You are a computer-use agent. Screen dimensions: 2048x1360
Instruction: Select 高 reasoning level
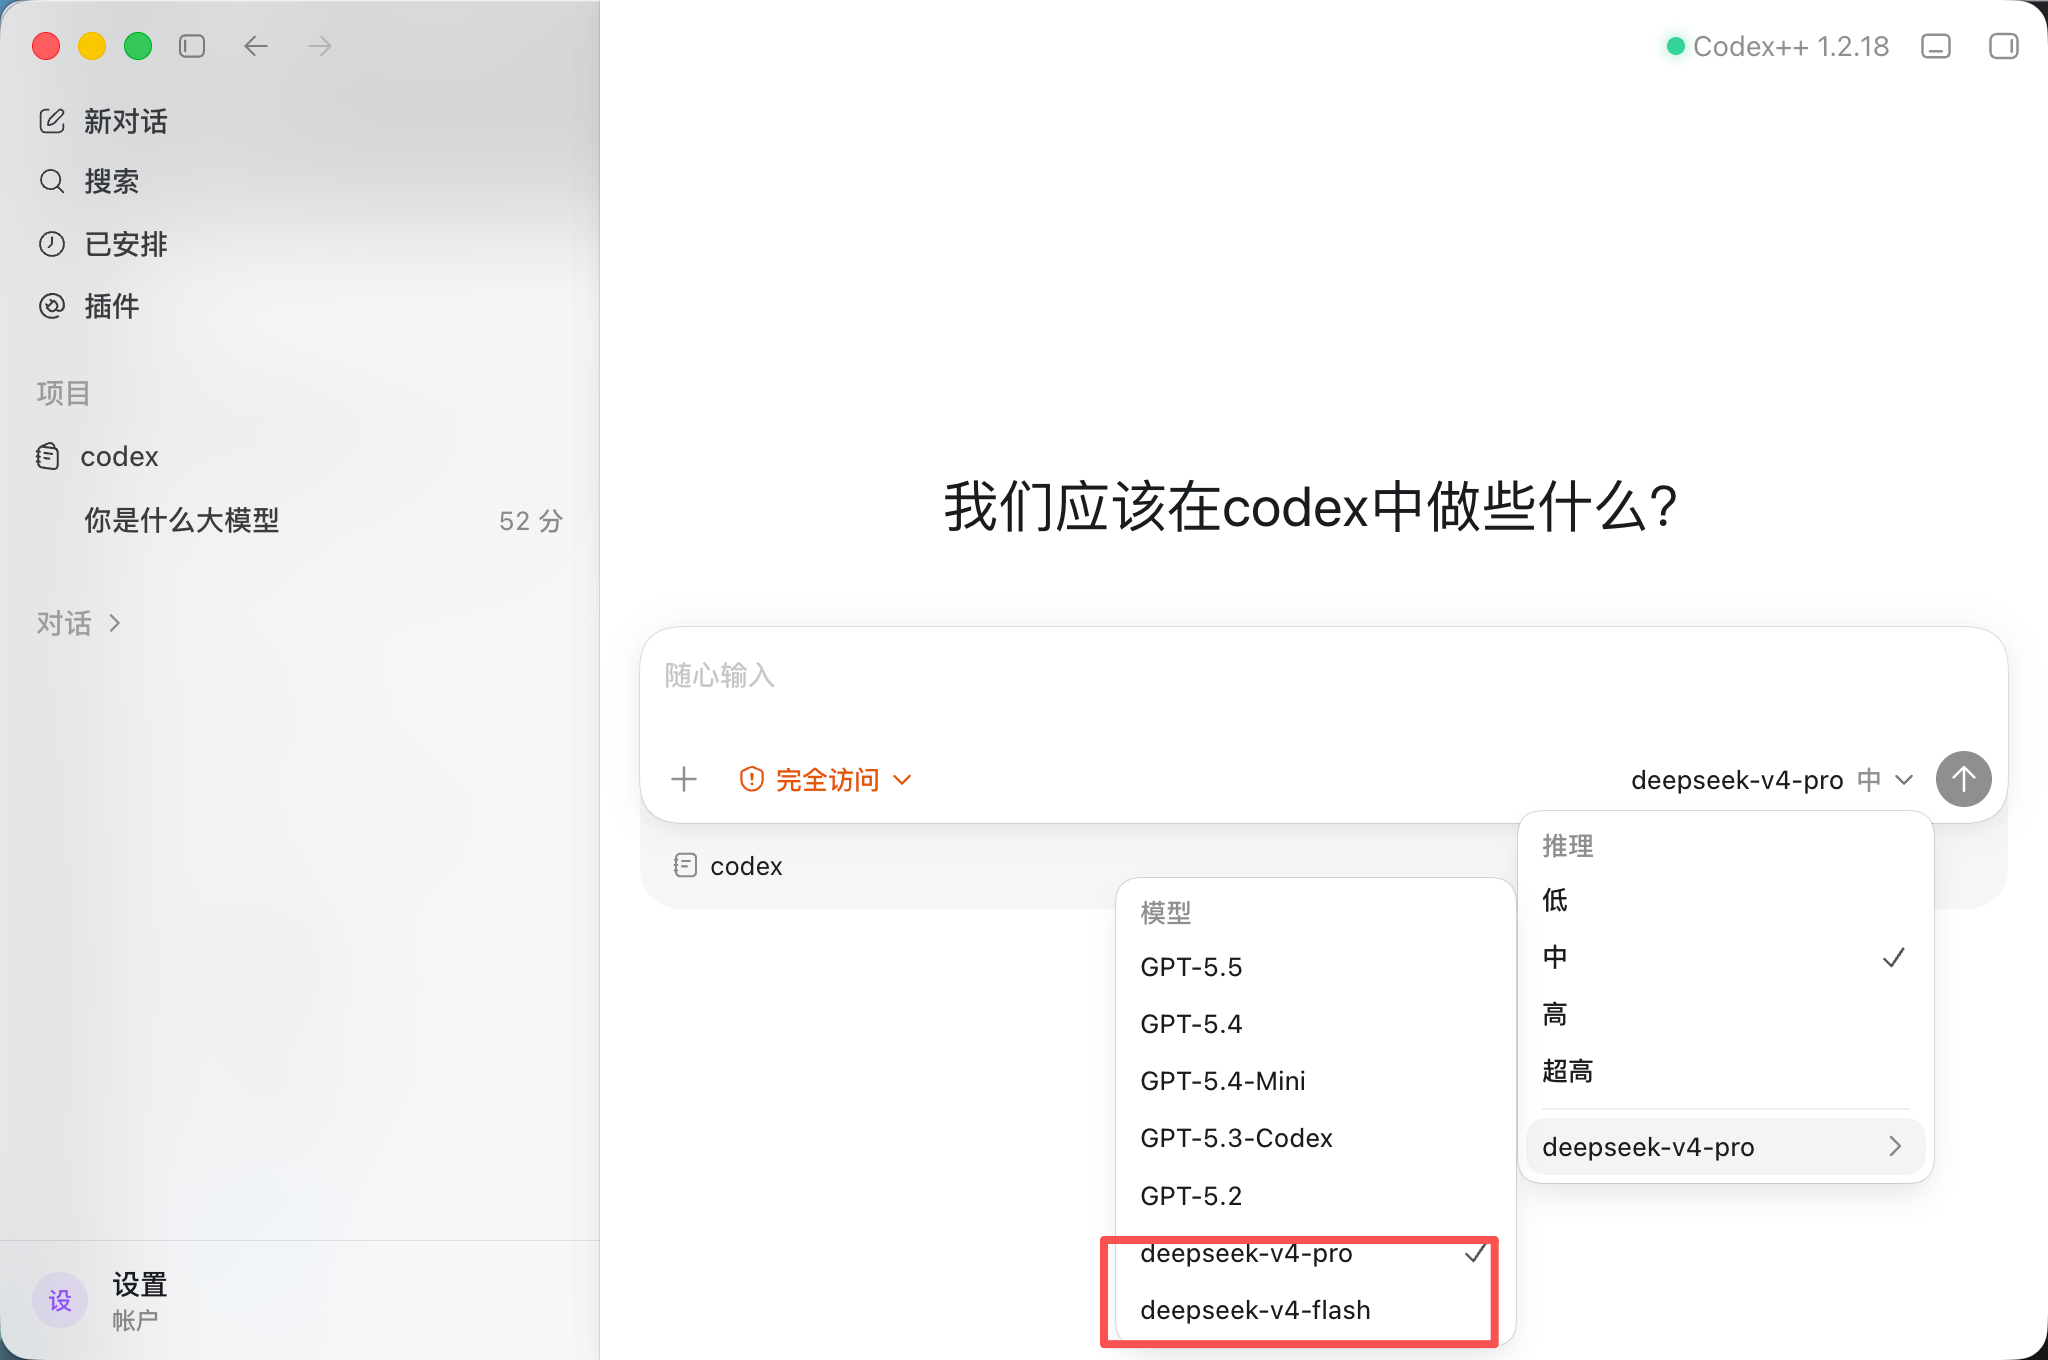(x=1725, y=1014)
